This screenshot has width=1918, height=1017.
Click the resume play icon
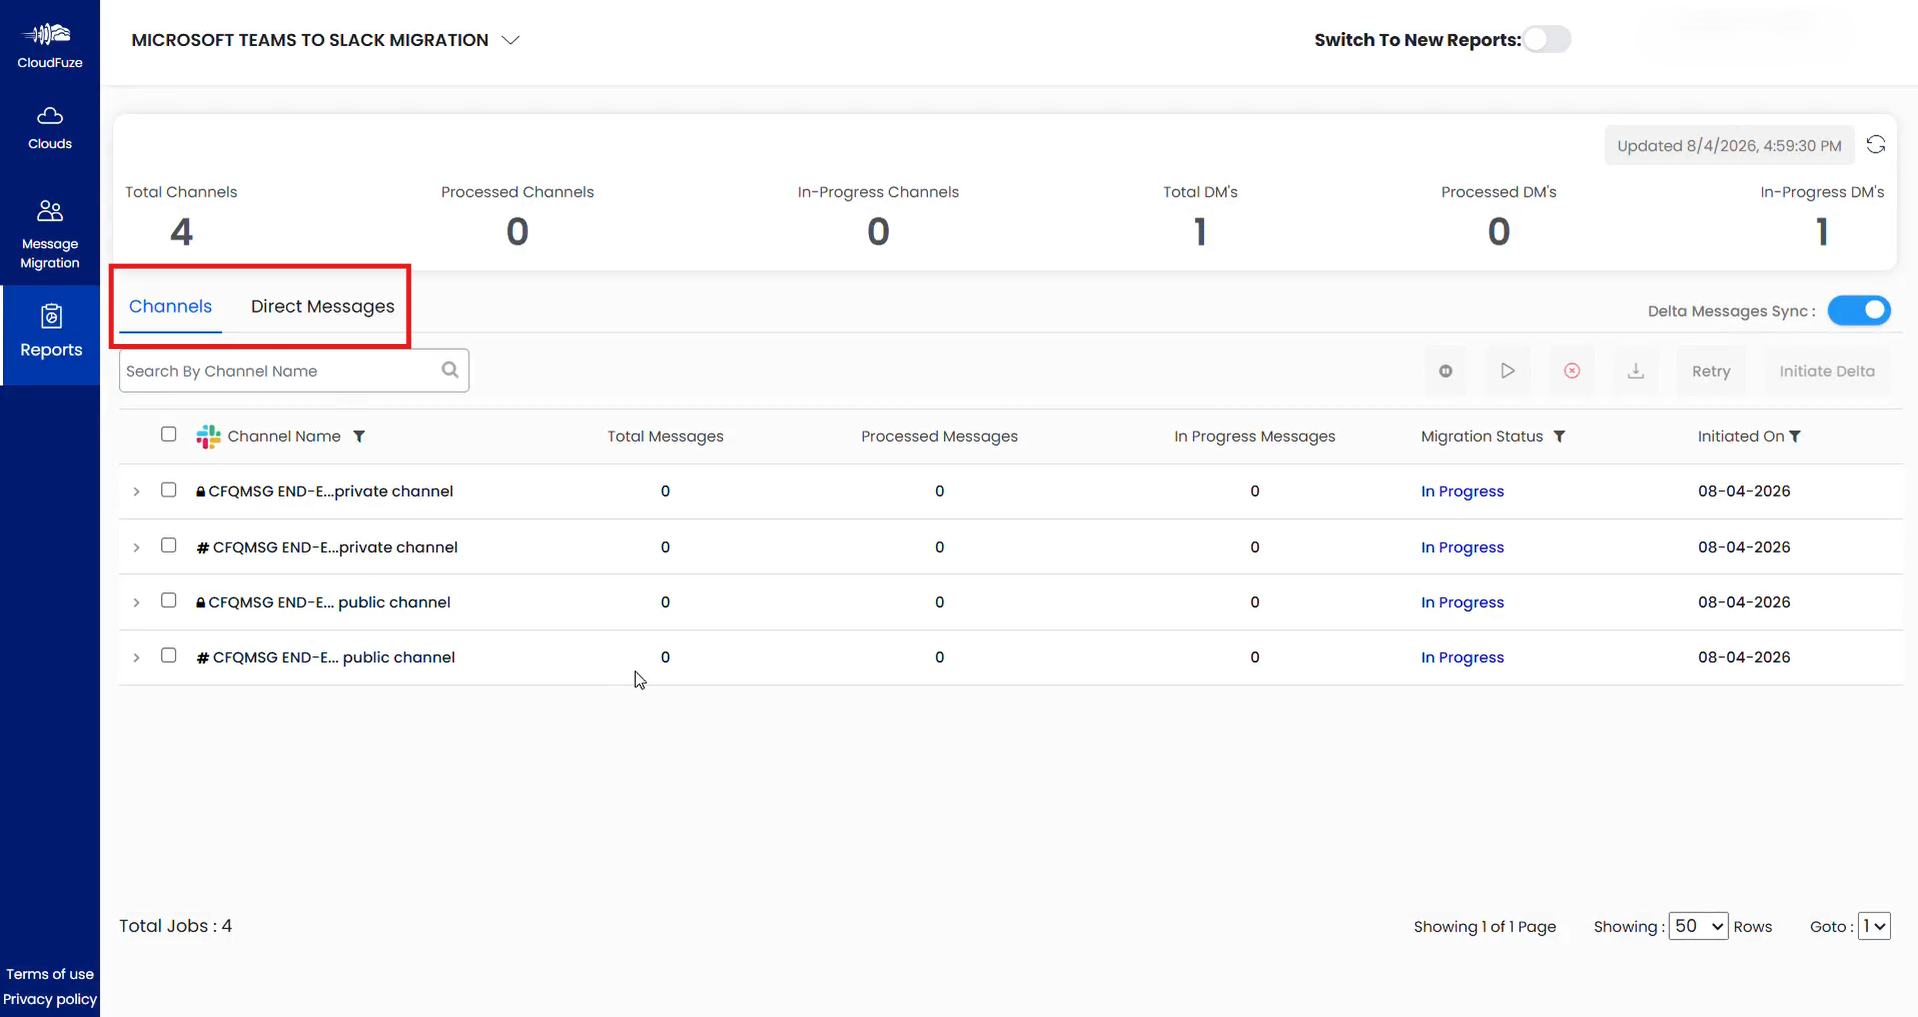tap(1508, 371)
